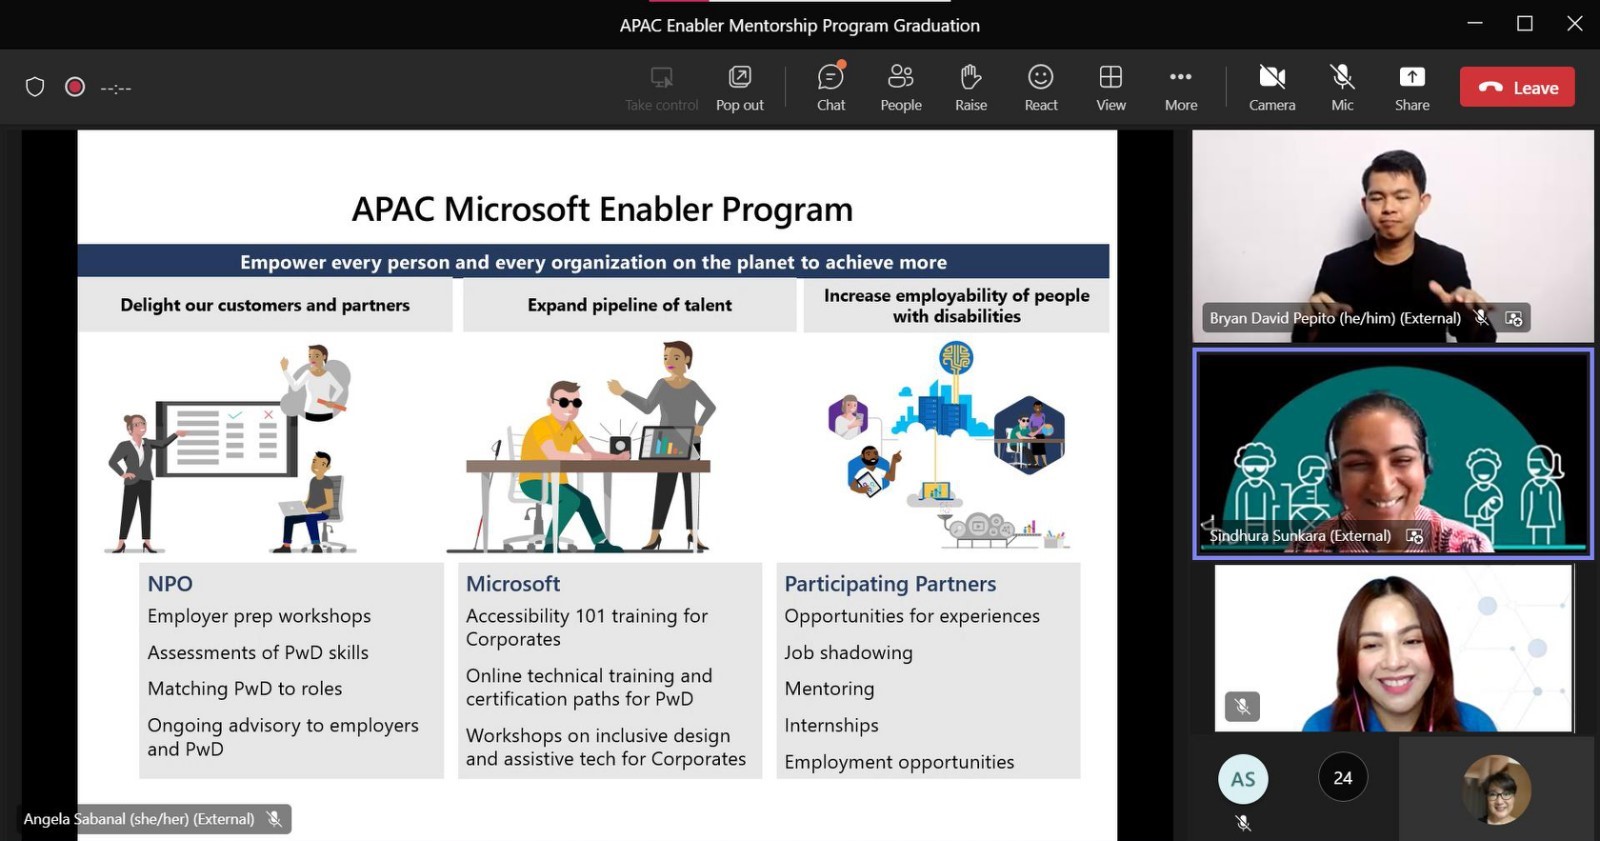Open the More actions menu
This screenshot has width=1600, height=841.
(1181, 88)
